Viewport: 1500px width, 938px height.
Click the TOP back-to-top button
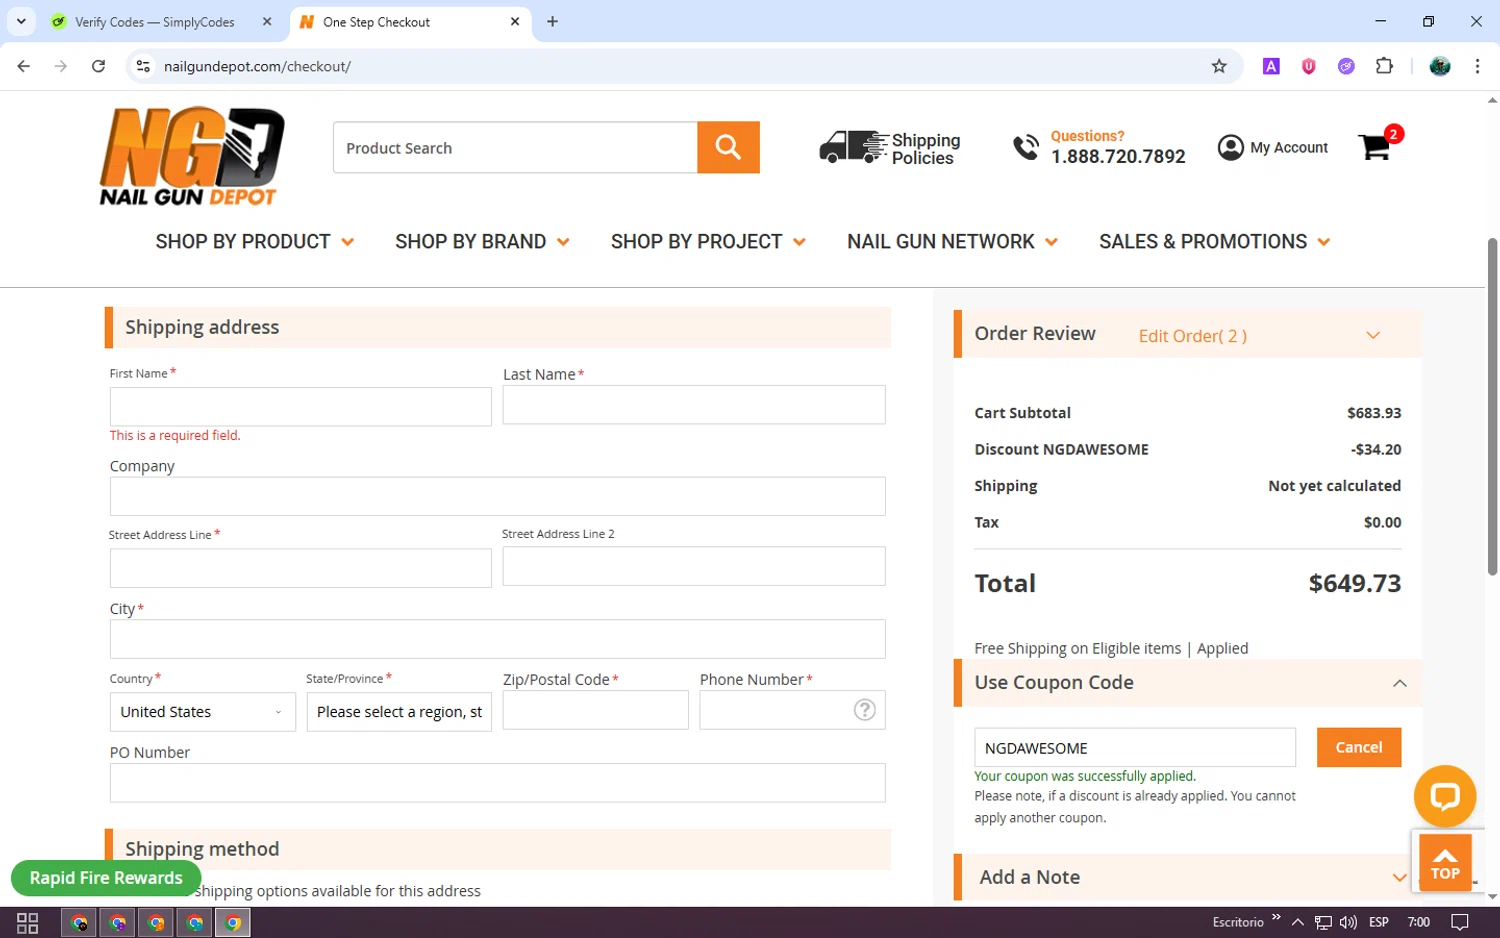[1445, 862]
